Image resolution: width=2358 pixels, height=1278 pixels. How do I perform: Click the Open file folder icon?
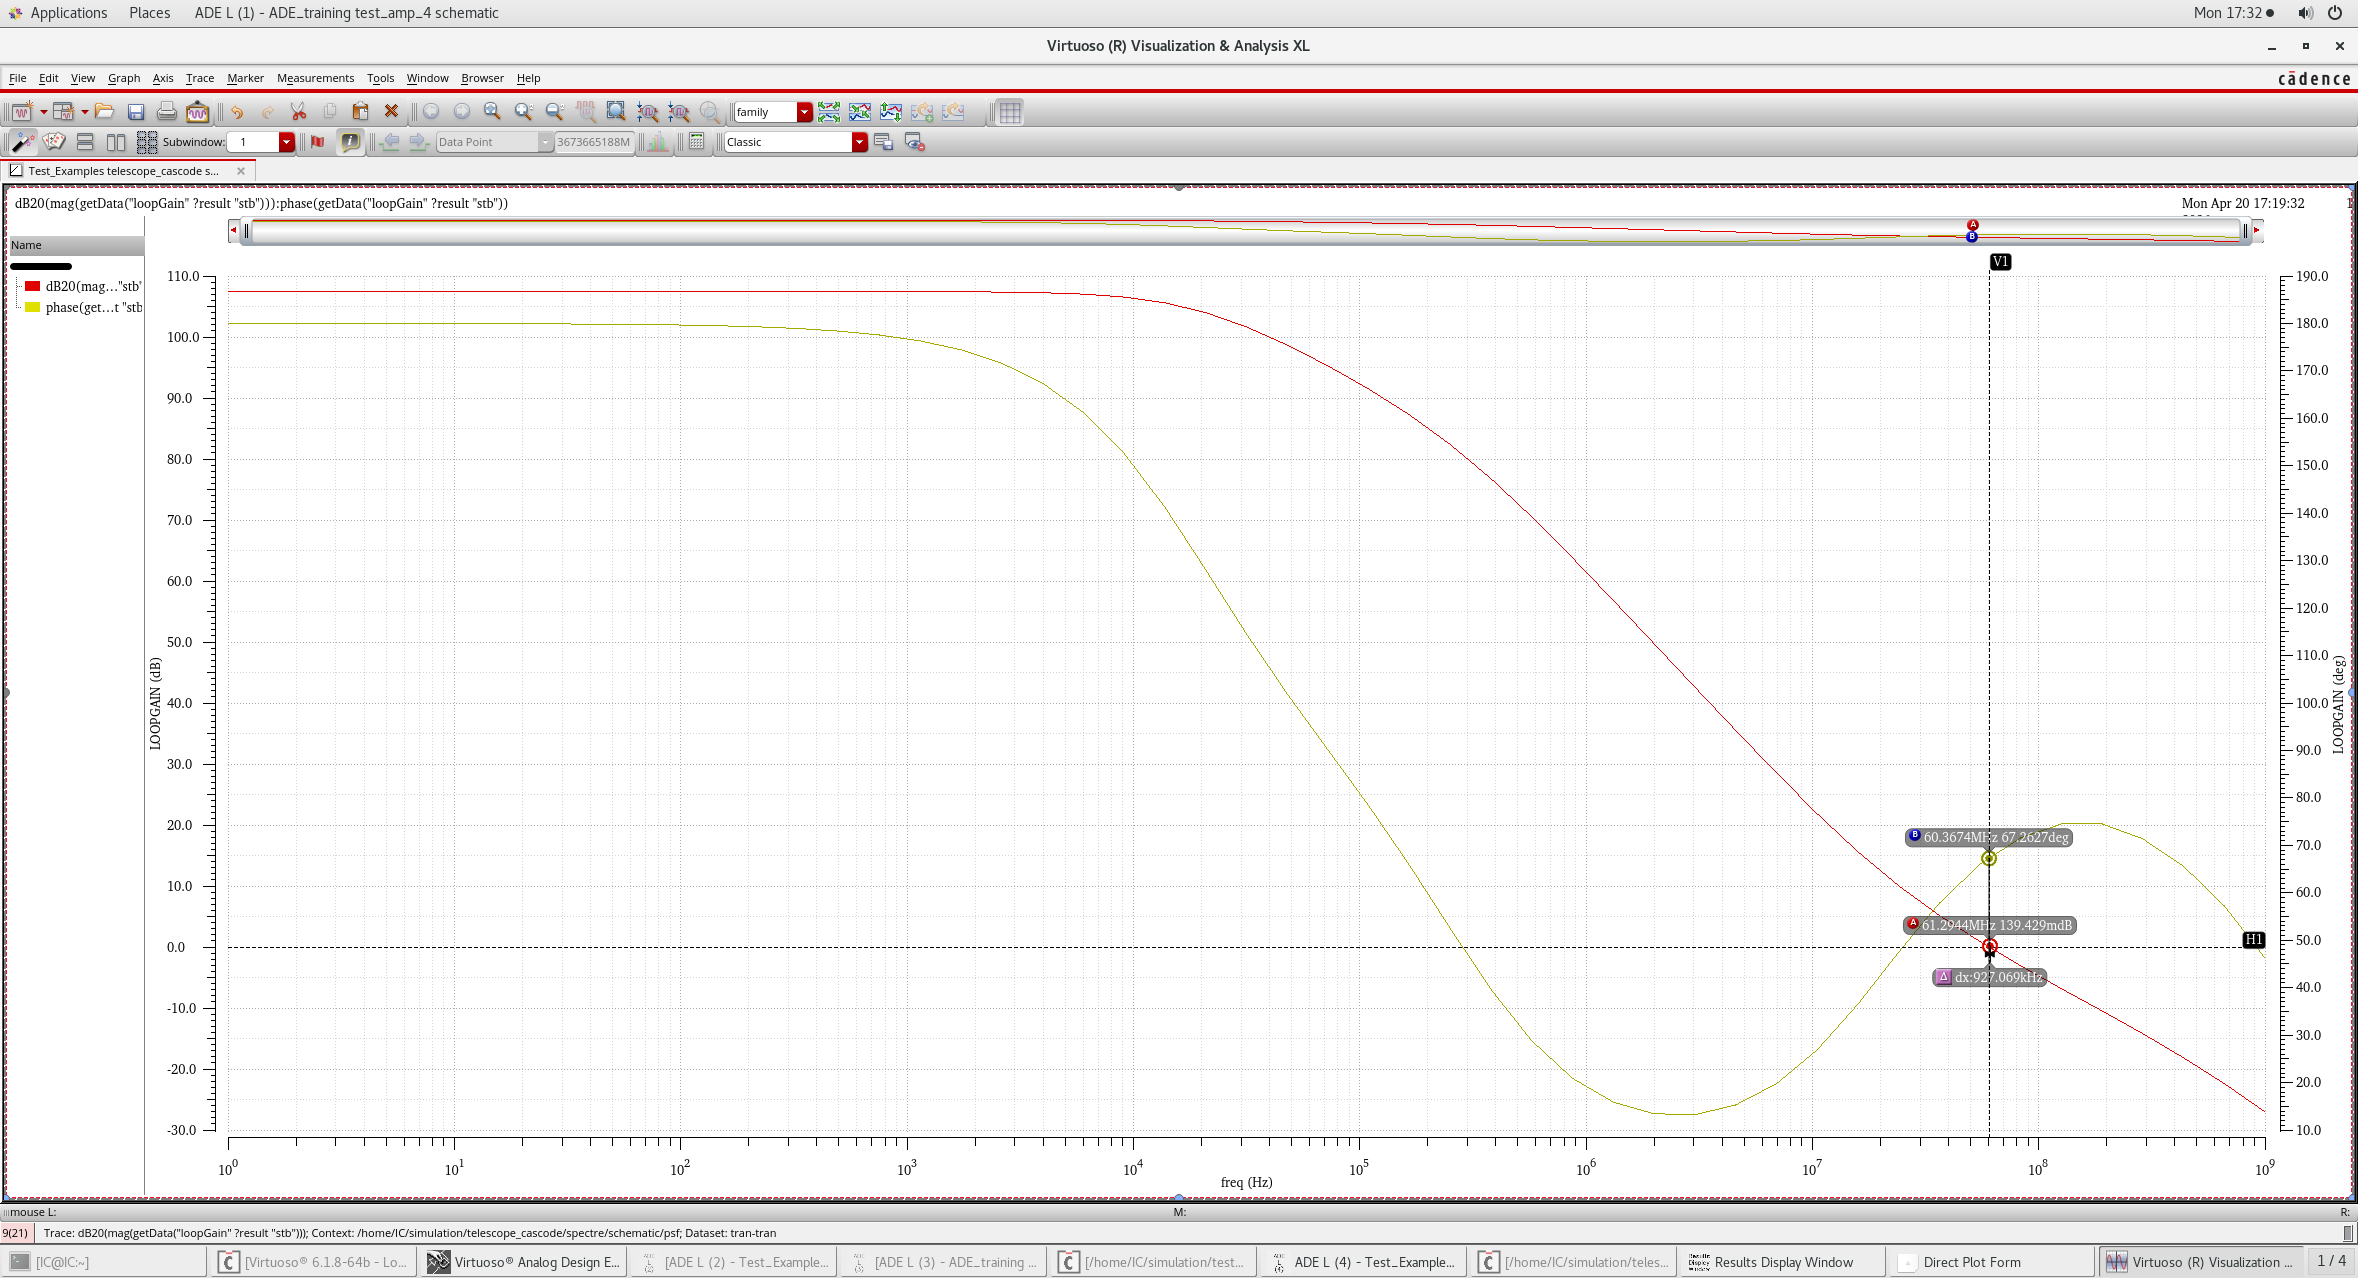104,112
